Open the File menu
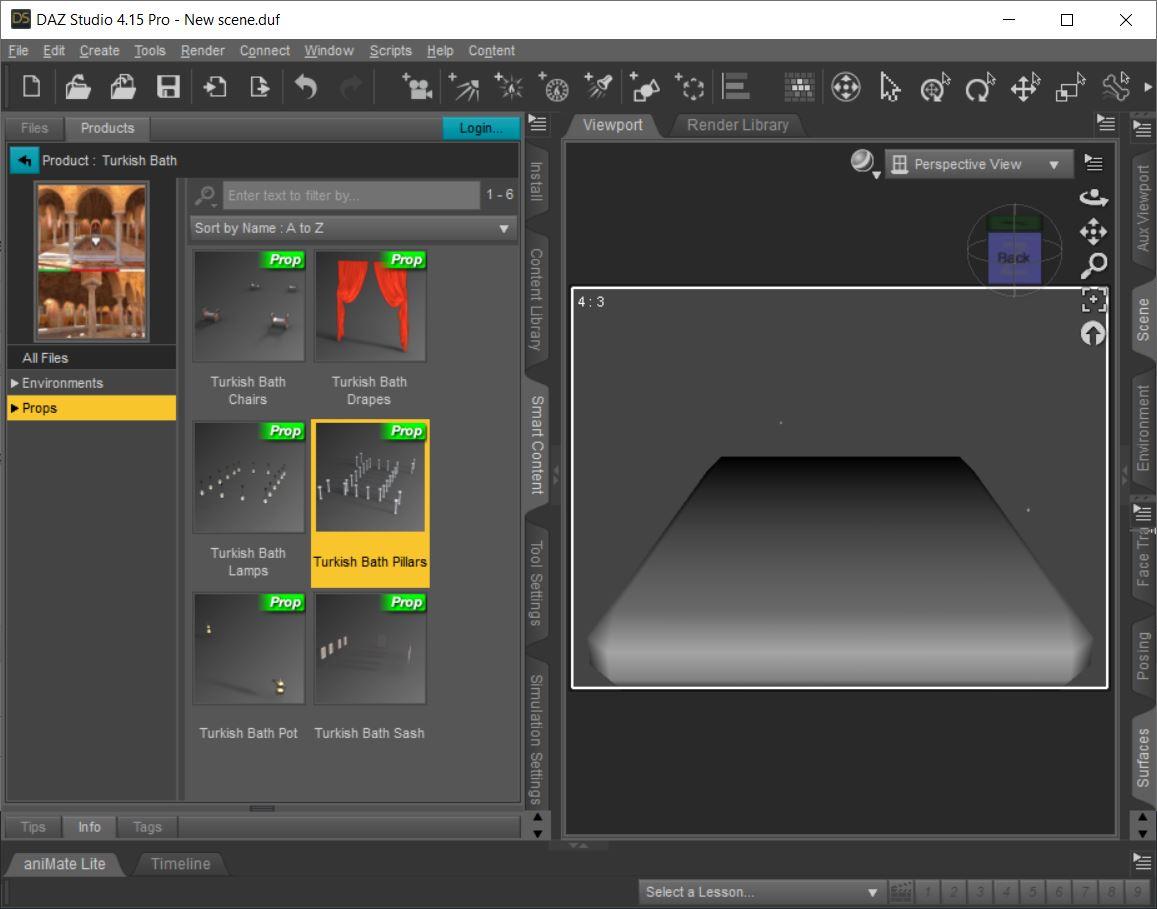 (18, 50)
